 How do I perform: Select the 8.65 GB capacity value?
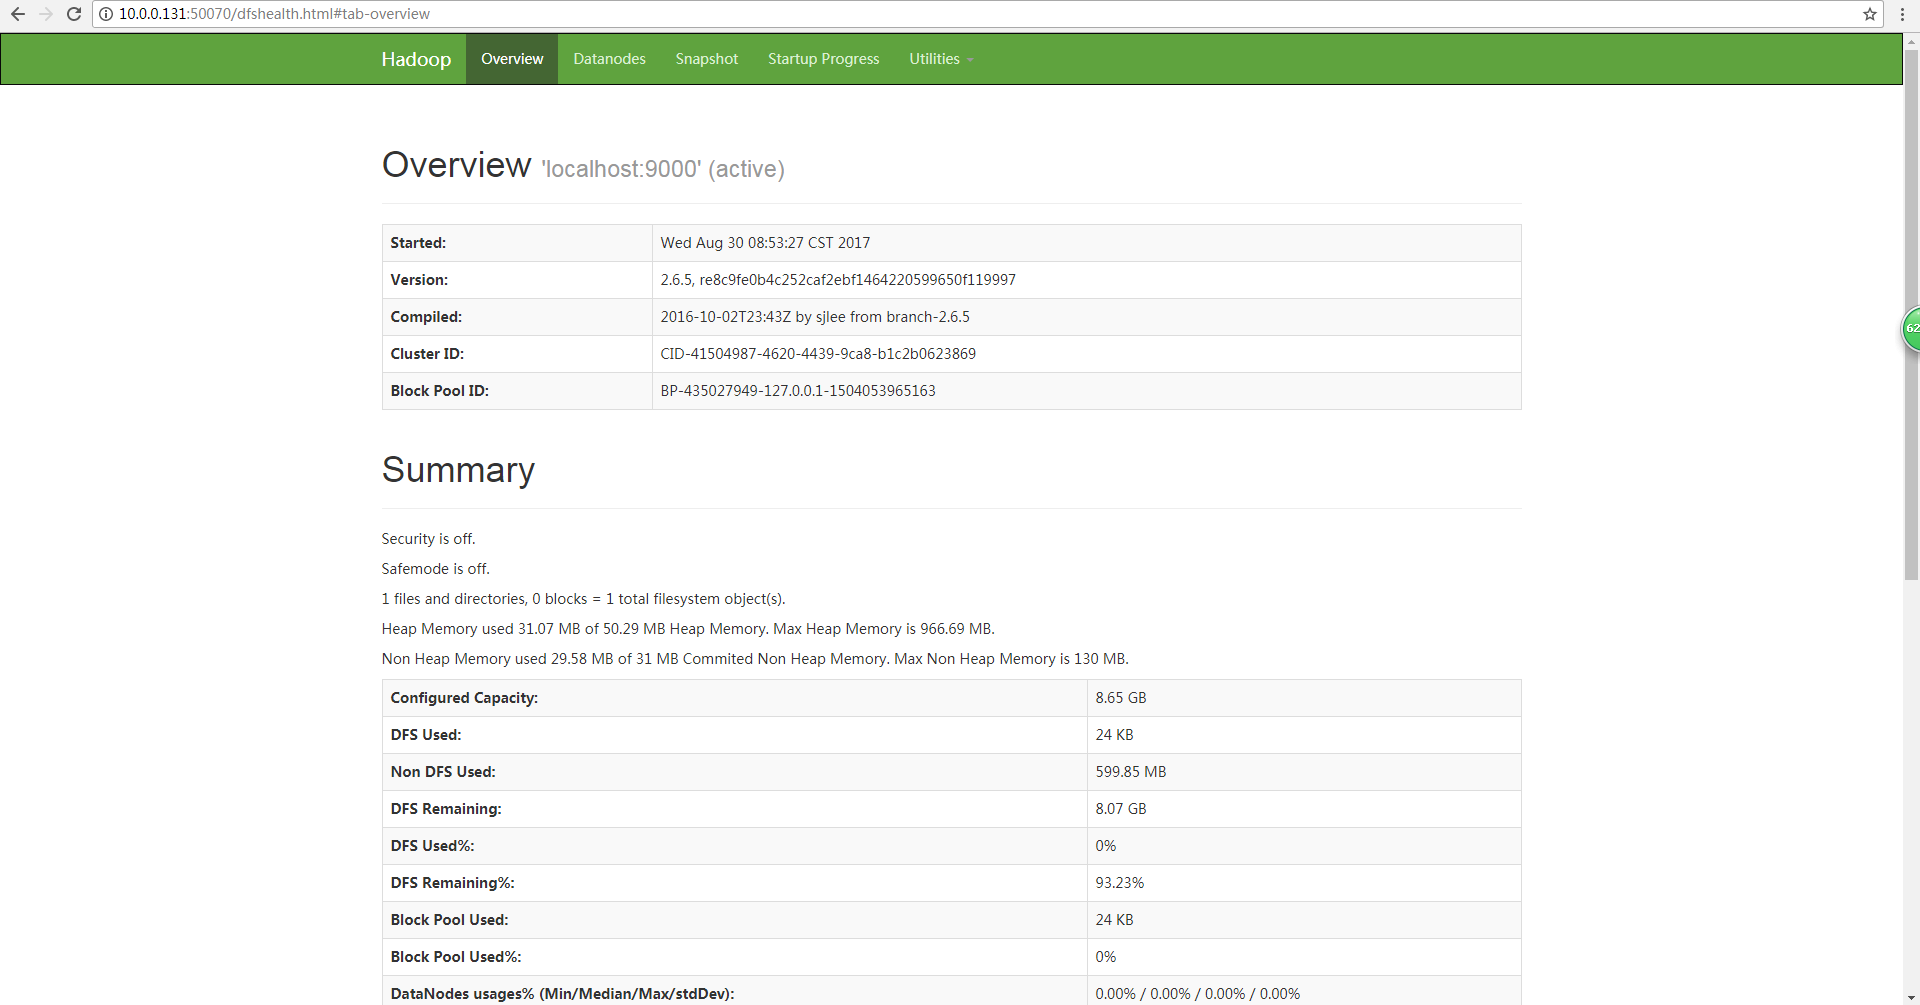[x=1121, y=698]
